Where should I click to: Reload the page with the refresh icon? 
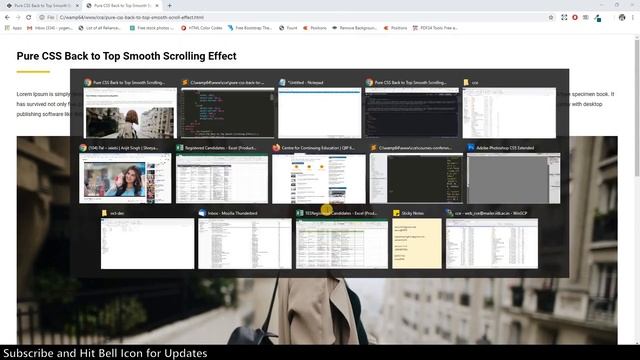29,18
